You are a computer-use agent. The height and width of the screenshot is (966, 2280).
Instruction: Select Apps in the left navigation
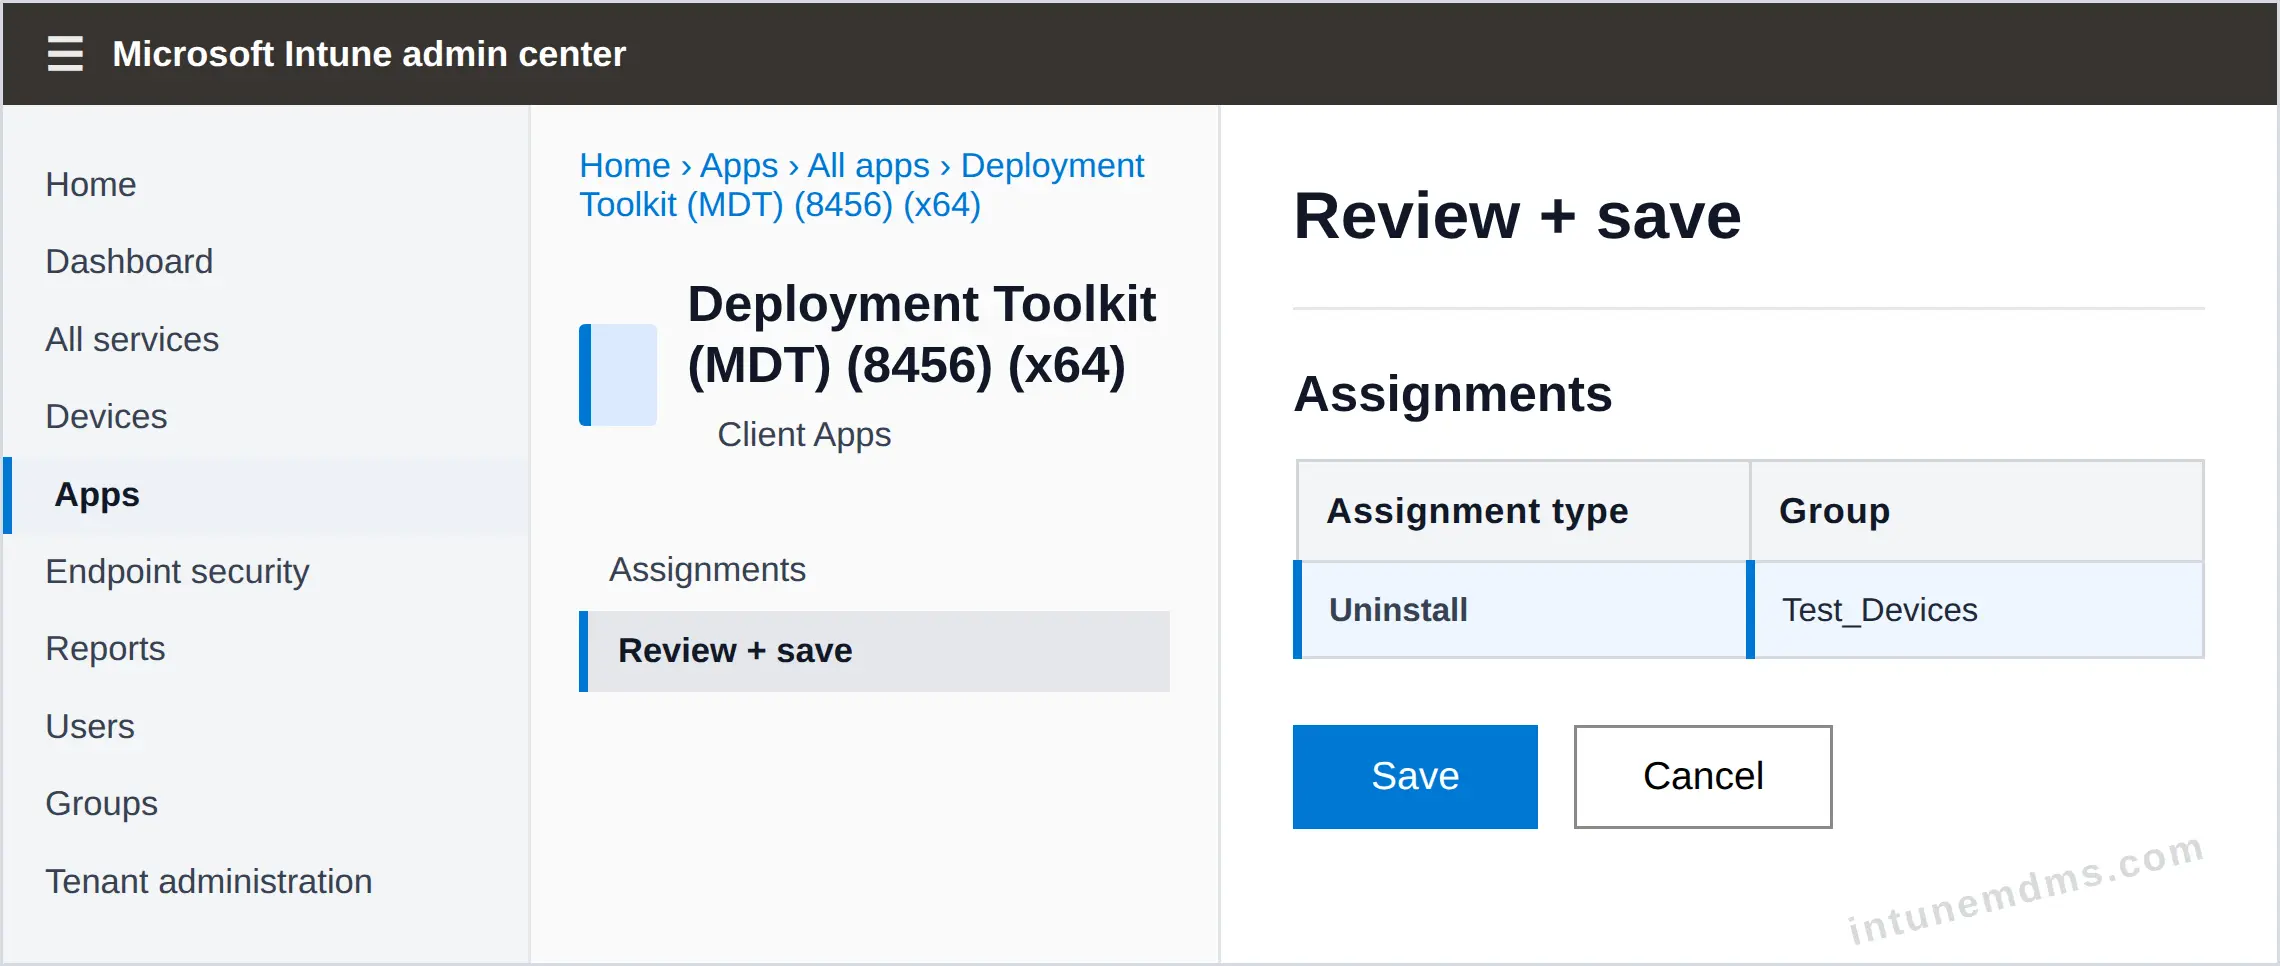coord(266,495)
